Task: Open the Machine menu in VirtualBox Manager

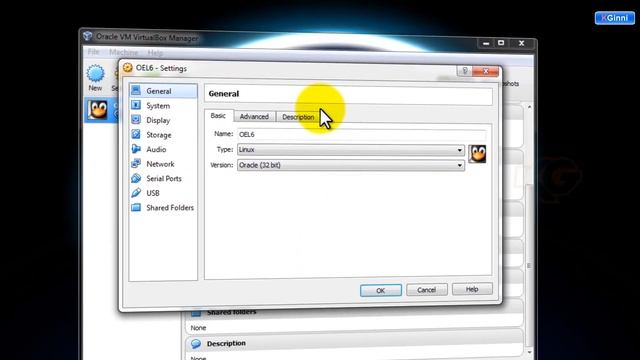Action: pos(123,52)
